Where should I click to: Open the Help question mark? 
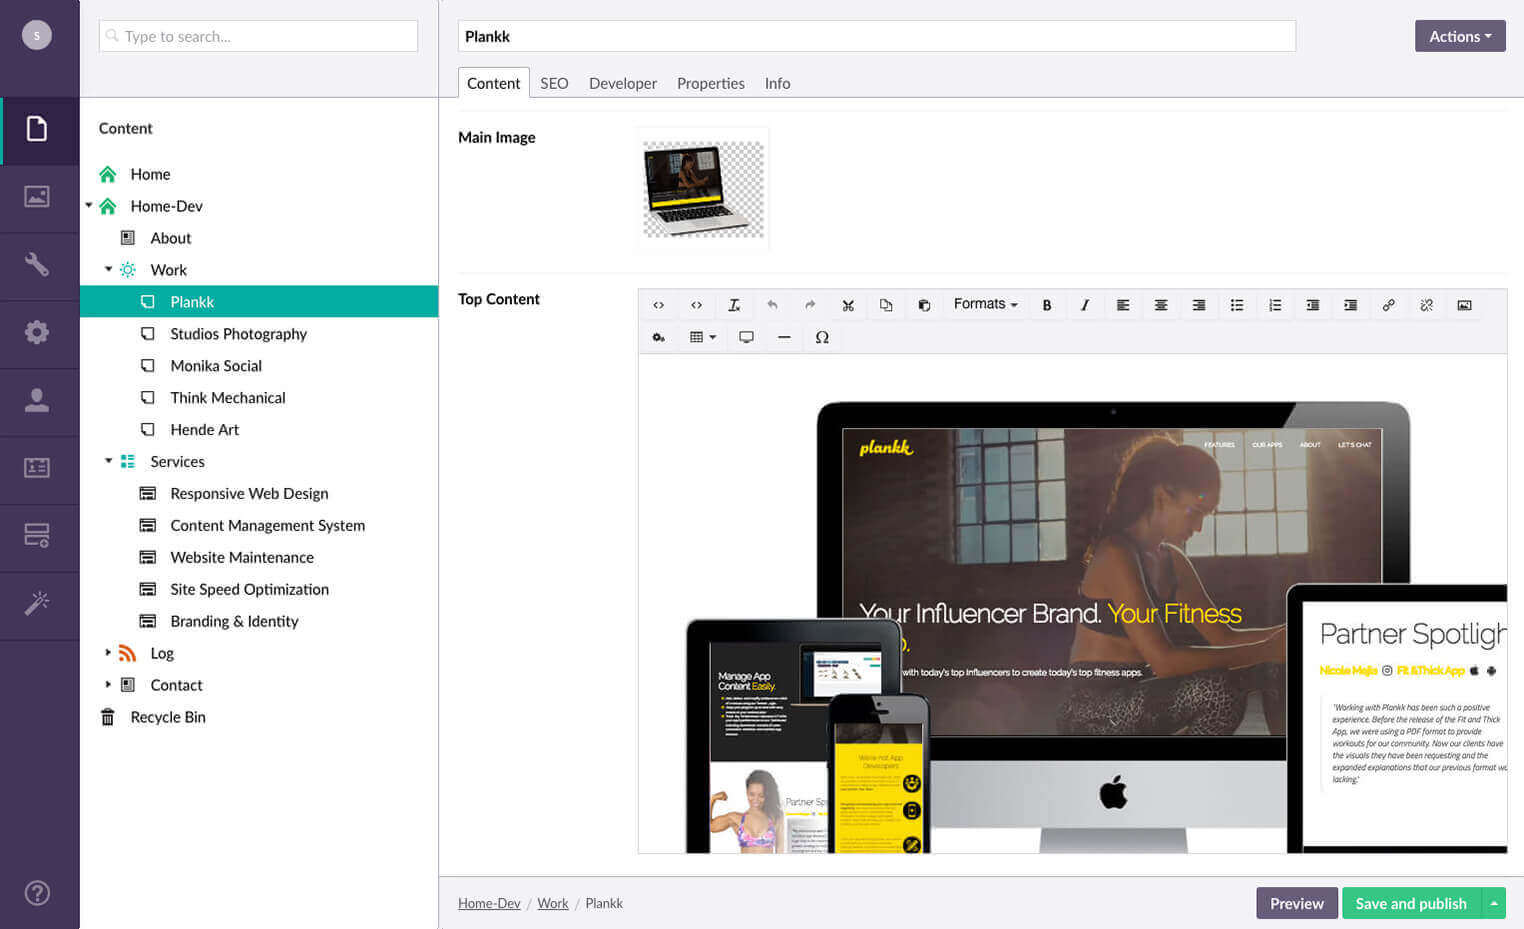[37, 893]
